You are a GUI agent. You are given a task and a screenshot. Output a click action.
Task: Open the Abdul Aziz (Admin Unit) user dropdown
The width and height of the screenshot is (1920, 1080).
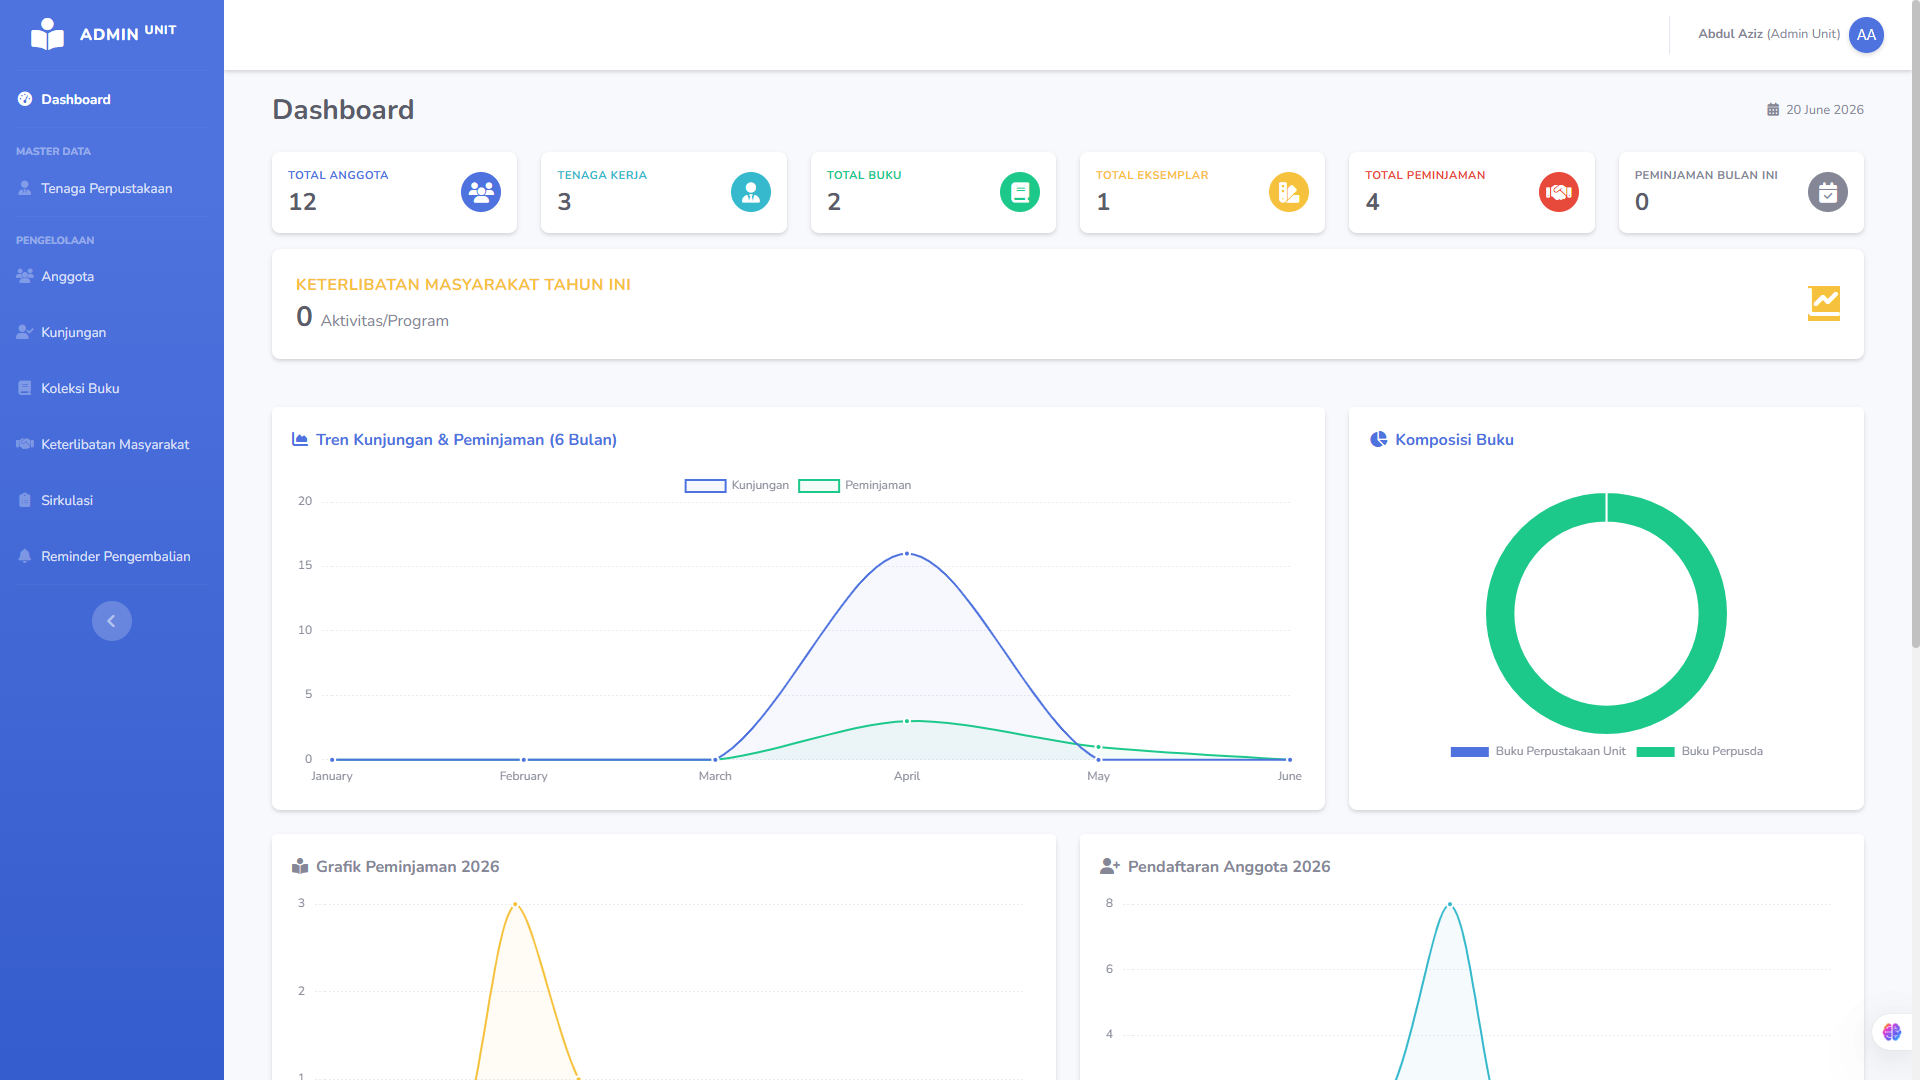(x=1790, y=35)
